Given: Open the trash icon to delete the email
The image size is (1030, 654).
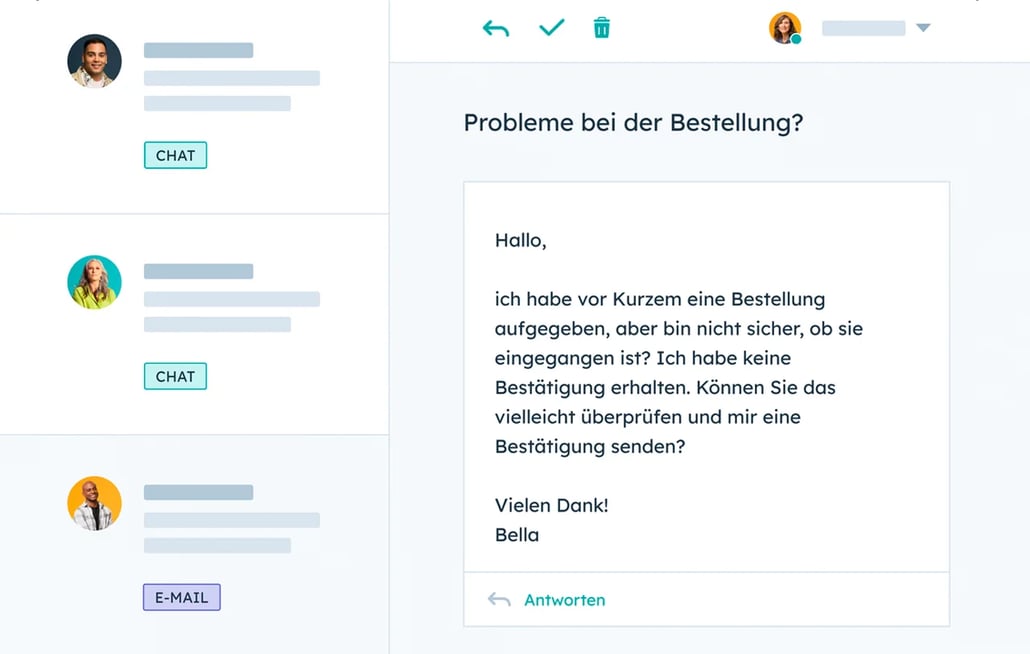Looking at the screenshot, I should pos(600,28).
